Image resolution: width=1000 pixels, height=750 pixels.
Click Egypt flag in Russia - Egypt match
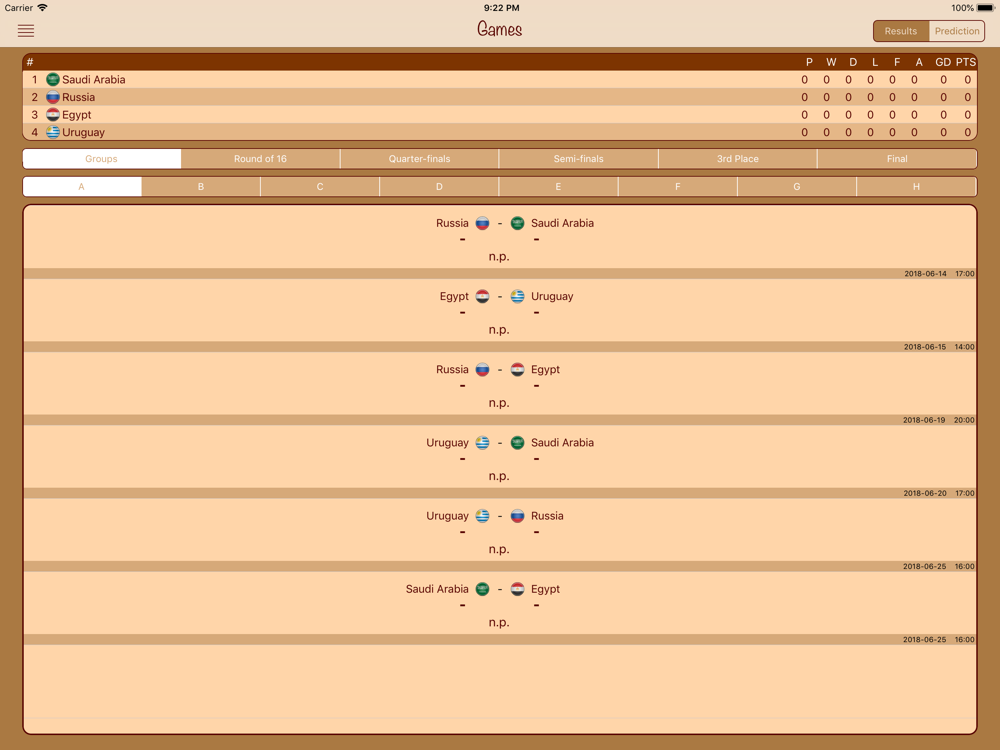517,370
